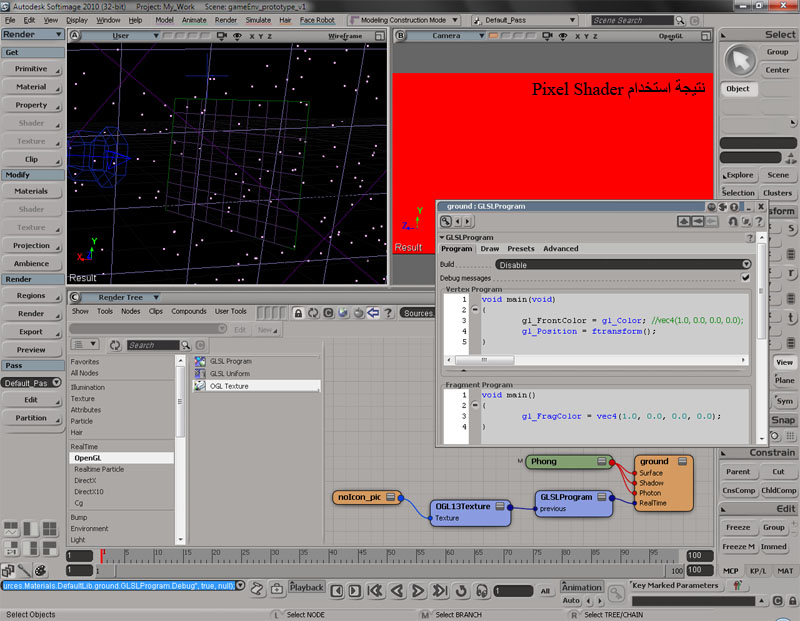Screen dimensions: 800x621
Task: Click the key icon in GLSLProgram property editor
Action: point(446,221)
